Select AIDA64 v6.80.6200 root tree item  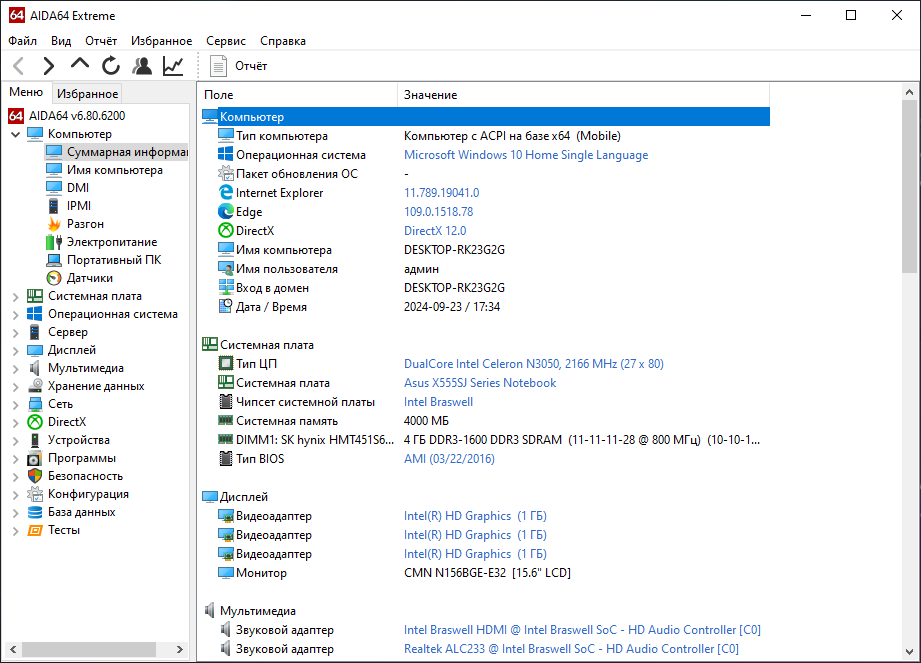(x=77, y=116)
